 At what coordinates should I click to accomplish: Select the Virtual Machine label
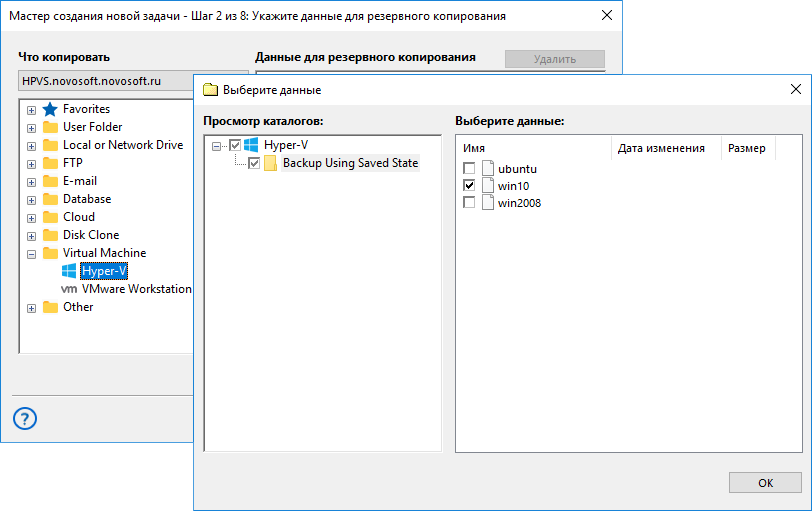pos(105,253)
